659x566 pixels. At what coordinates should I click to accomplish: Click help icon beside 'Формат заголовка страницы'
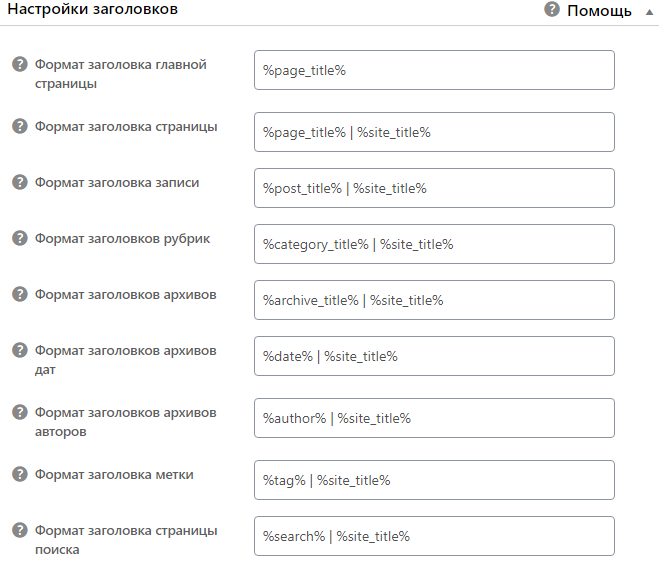(19, 127)
